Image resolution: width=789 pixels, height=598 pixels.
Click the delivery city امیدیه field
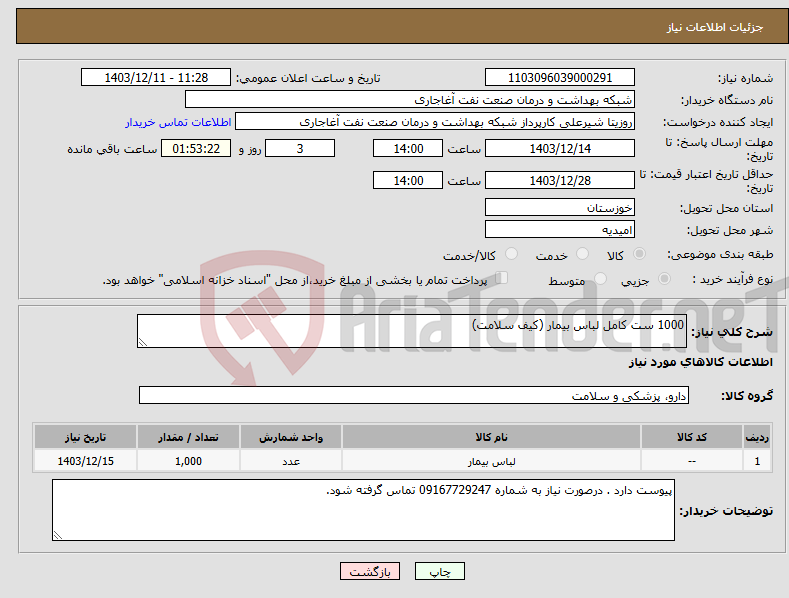click(560, 230)
